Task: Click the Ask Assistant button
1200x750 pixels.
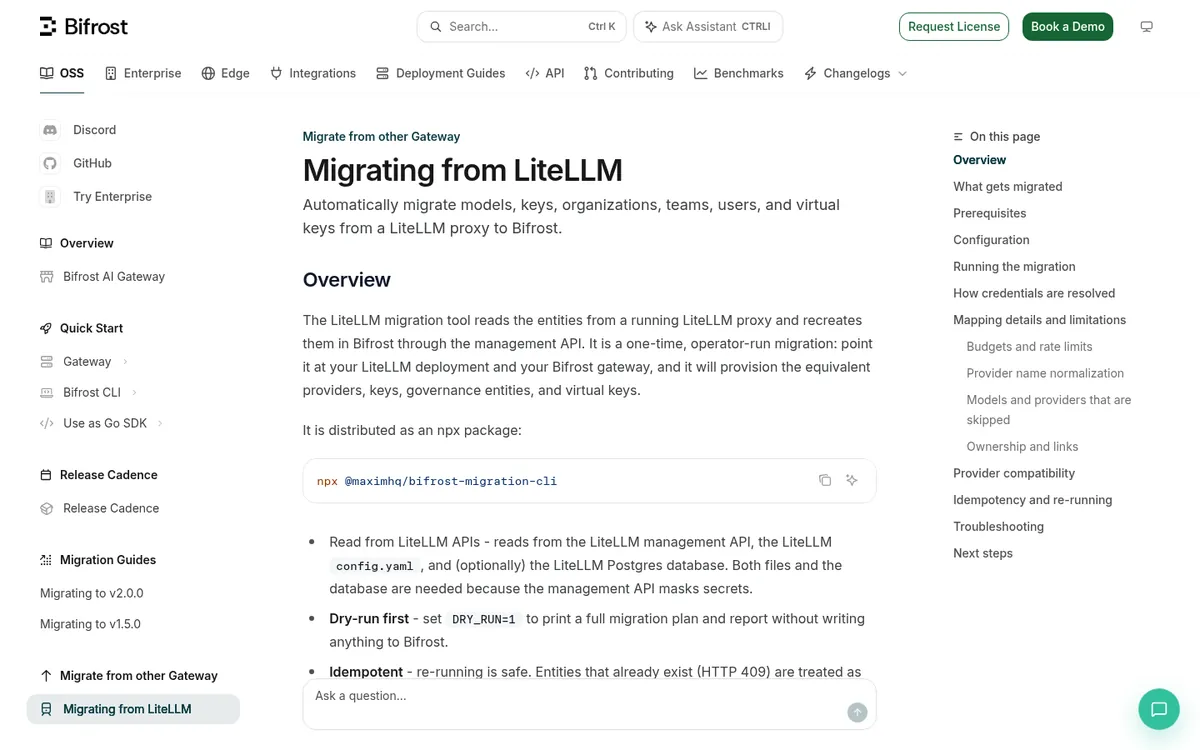Action: tap(708, 27)
